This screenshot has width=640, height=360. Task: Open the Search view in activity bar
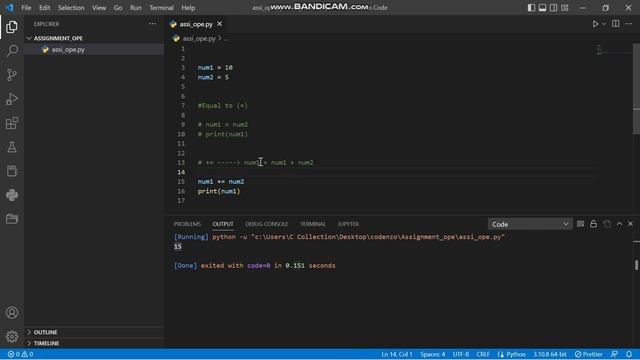pos(12,51)
